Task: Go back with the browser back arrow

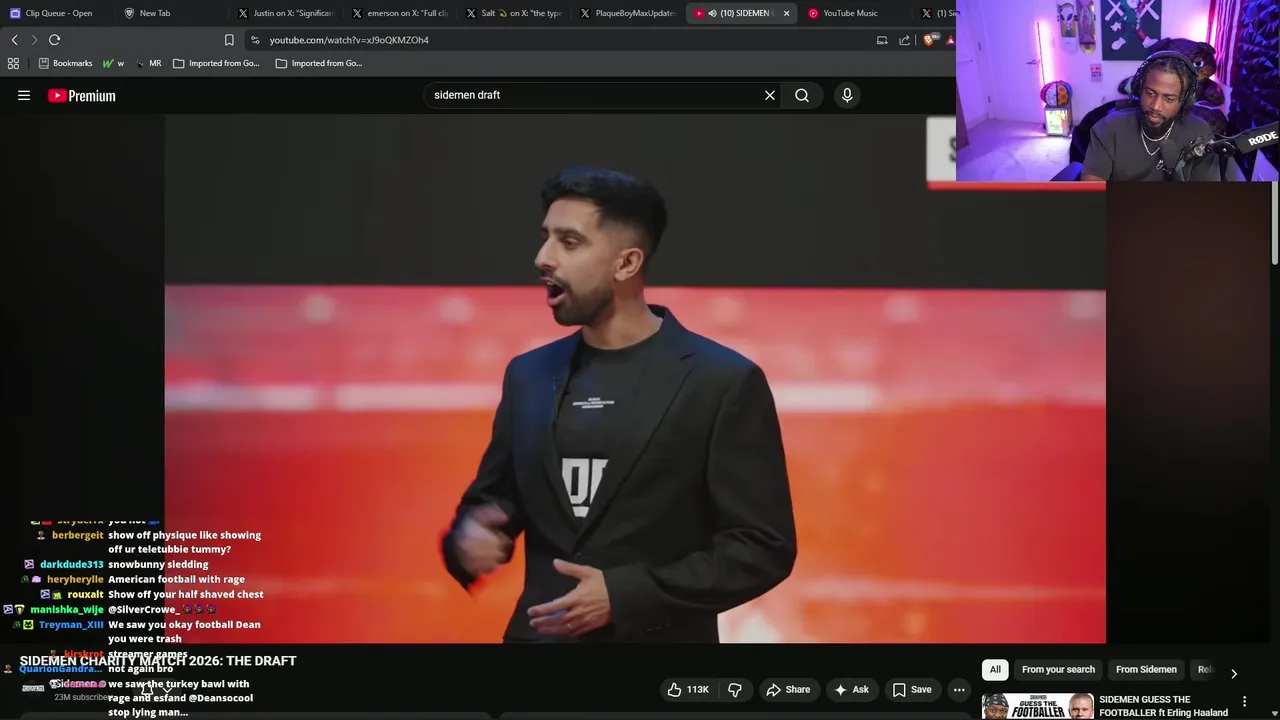Action: (x=14, y=40)
